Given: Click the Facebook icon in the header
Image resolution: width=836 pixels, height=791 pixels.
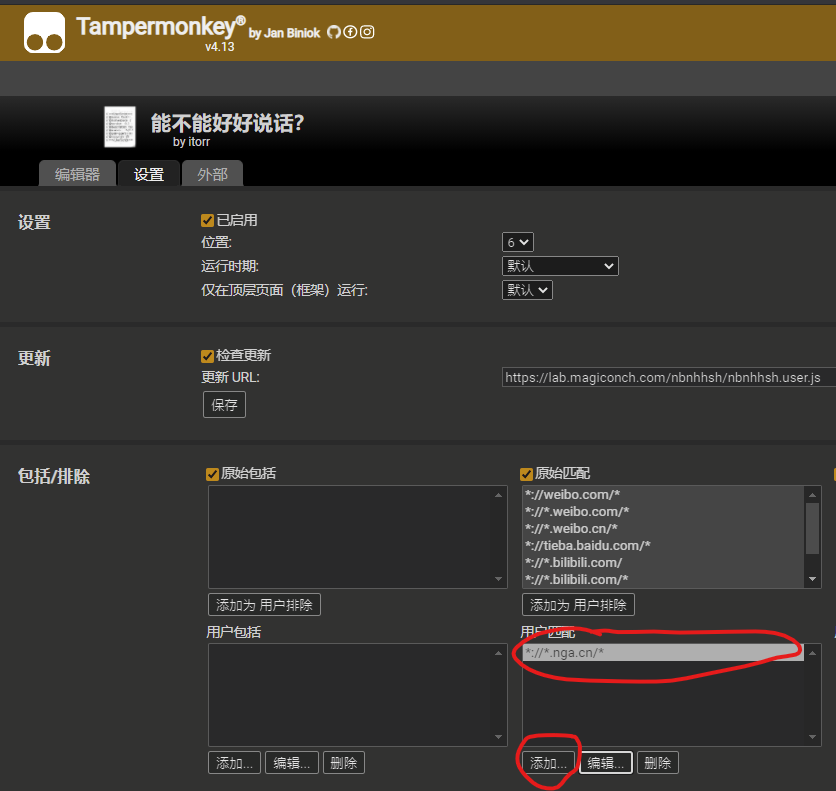Looking at the screenshot, I should [x=350, y=31].
